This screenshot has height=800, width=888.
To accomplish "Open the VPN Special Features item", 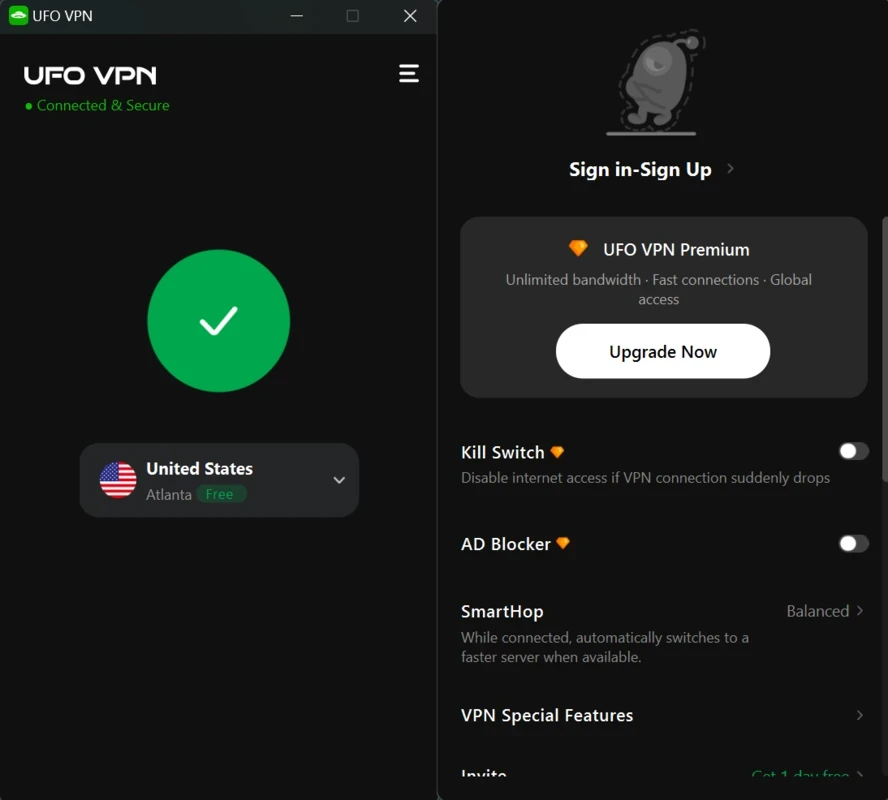I will coord(662,715).
